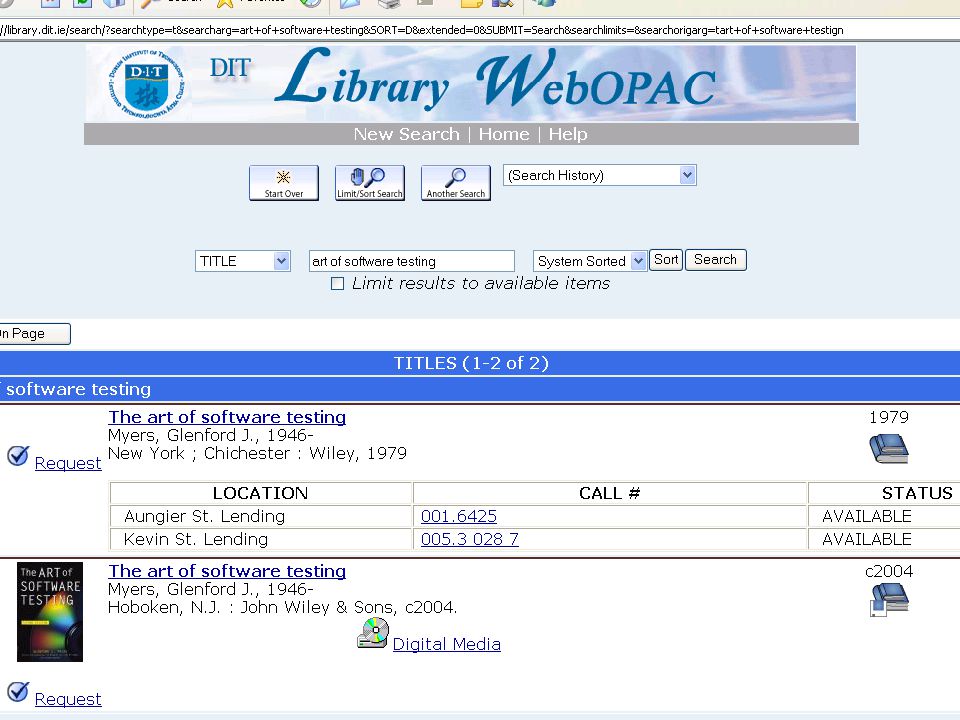Open the c2004 'The art of software testing' title
Screen dimensions: 960x720
[x=227, y=571]
